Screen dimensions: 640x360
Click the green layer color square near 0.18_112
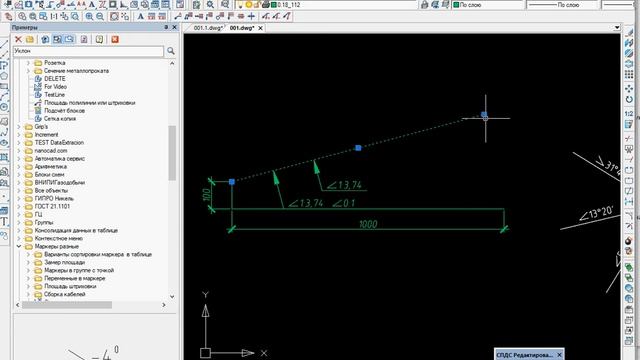pos(273,5)
